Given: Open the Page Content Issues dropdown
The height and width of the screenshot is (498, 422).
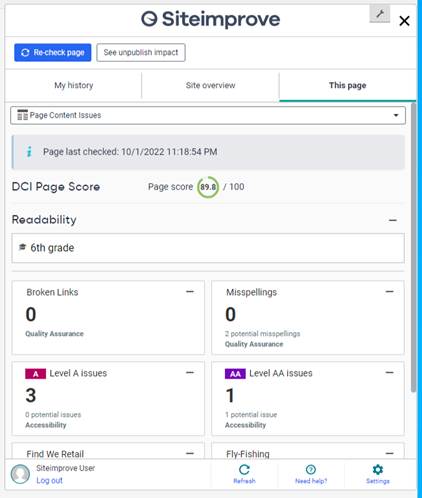Looking at the screenshot, I should click(x=208, y=115).
